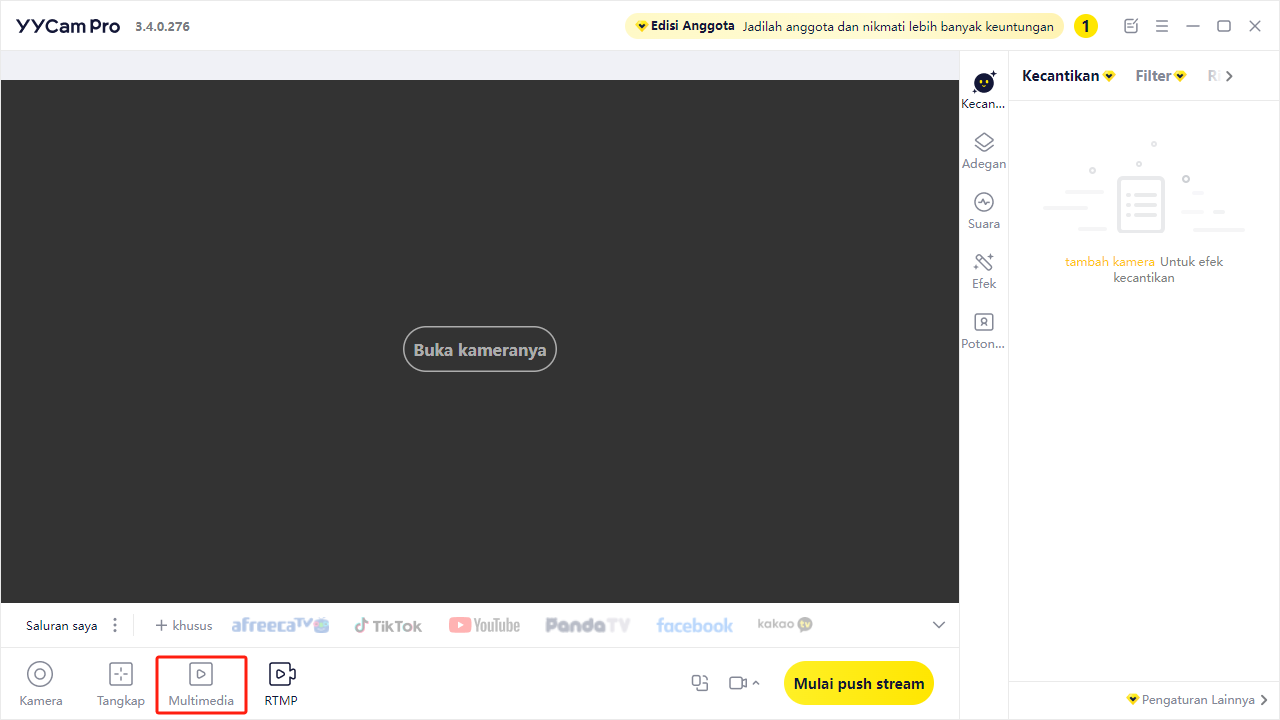Click the screen swap layout icon
Image resolution: width=1280 pixels, height=720 pixels.
[700, 683]
